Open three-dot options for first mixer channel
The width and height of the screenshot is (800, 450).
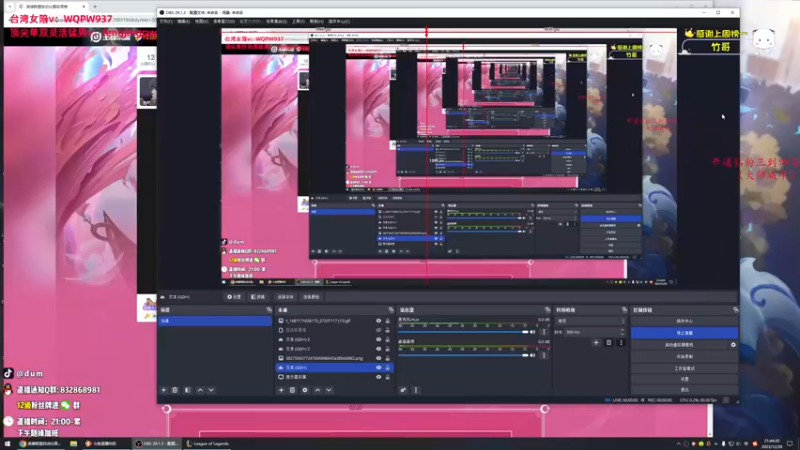pyautogui.click(x=544, y=332)
